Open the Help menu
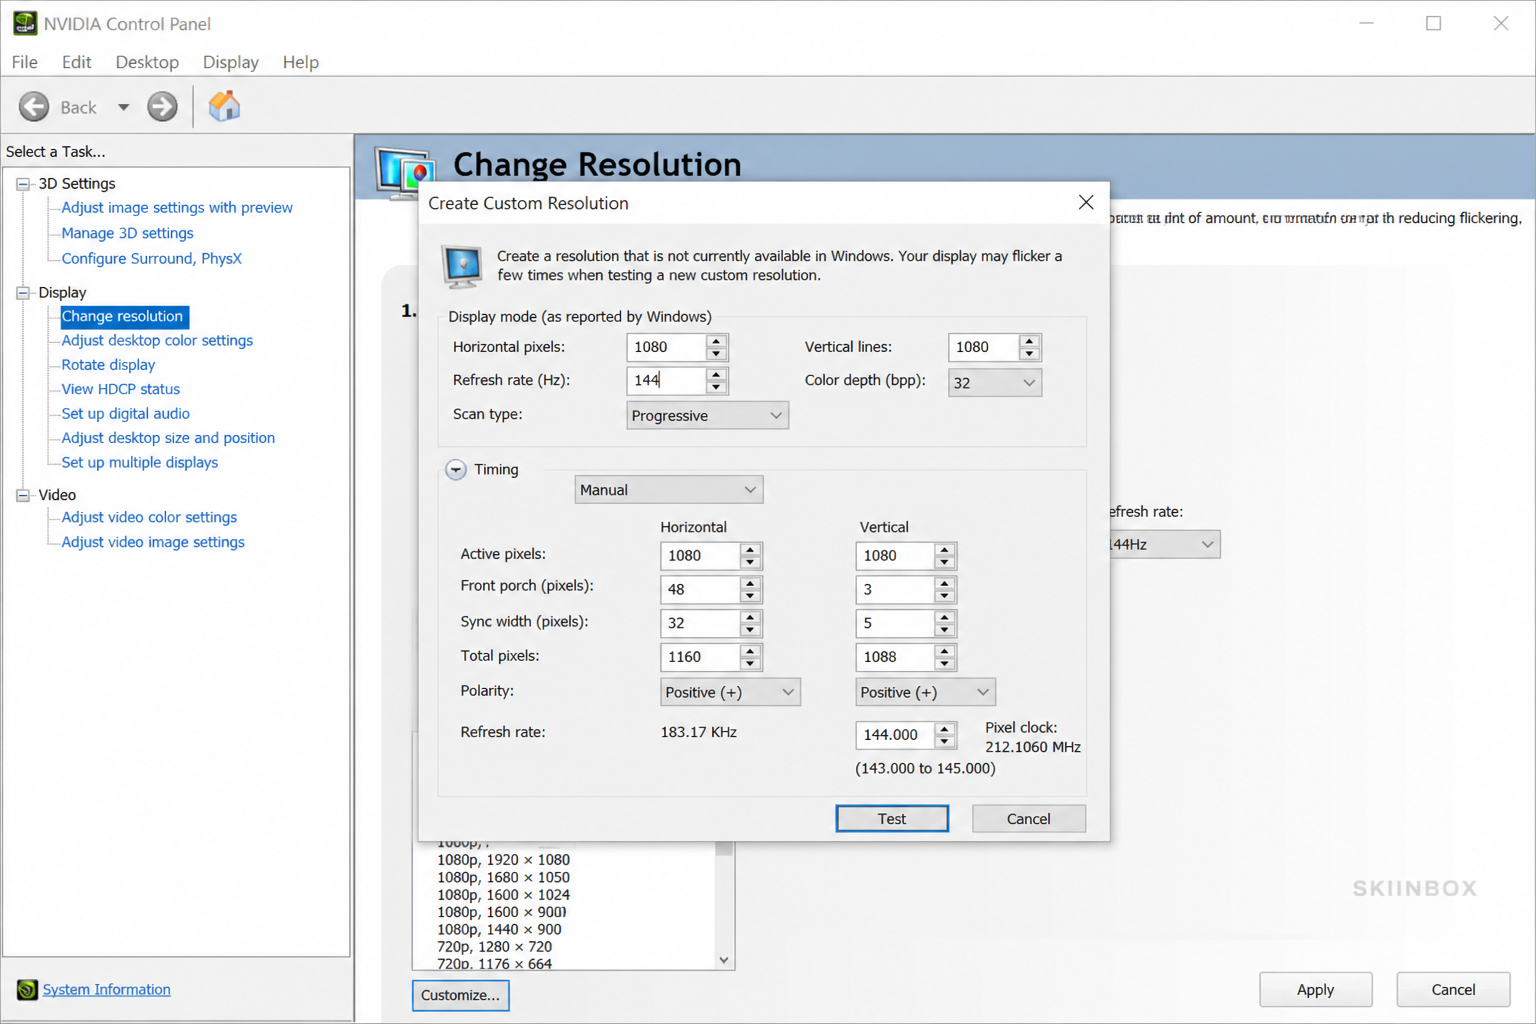 click(300, 62)
